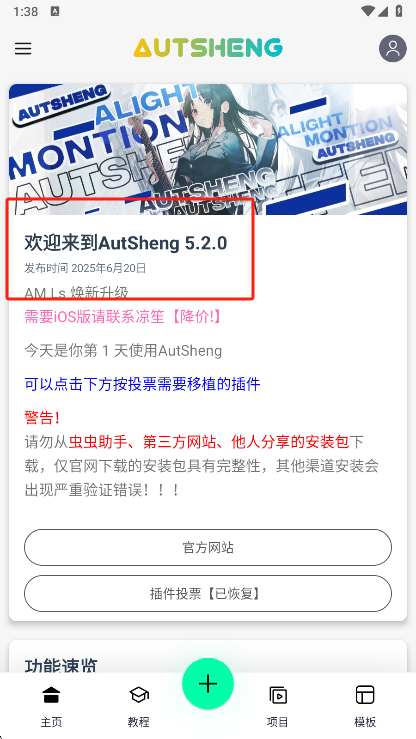Image resolution: width=416 pixels, height=739 pixels.
Task: Tap the 项目 projects icon
Action: (x=277, y=695)
